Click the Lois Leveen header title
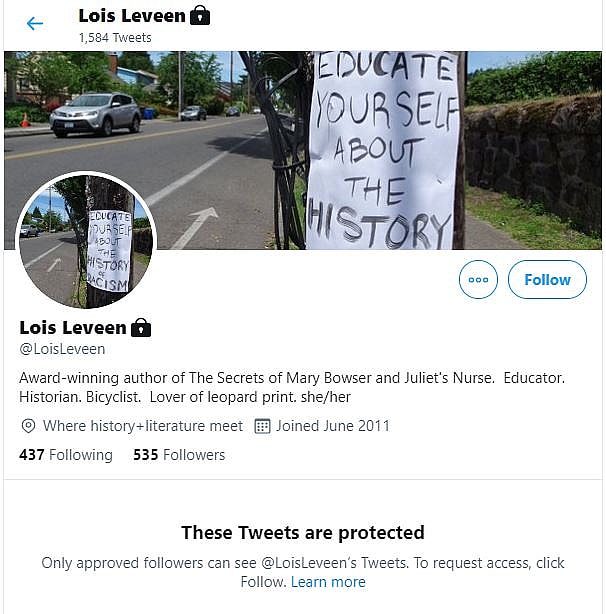 [132, 16]
